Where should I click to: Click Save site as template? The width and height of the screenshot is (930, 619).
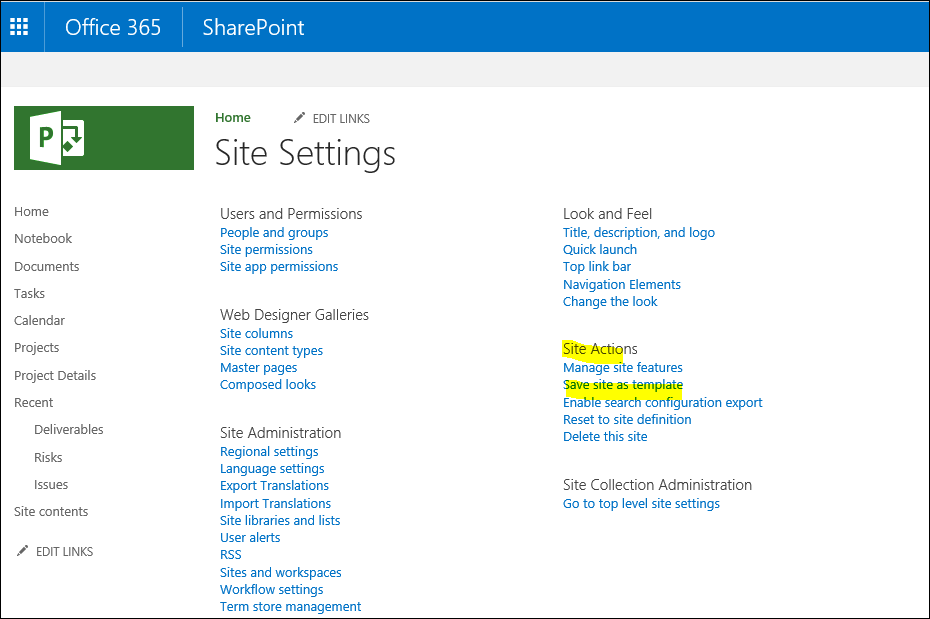coord(623,385)
